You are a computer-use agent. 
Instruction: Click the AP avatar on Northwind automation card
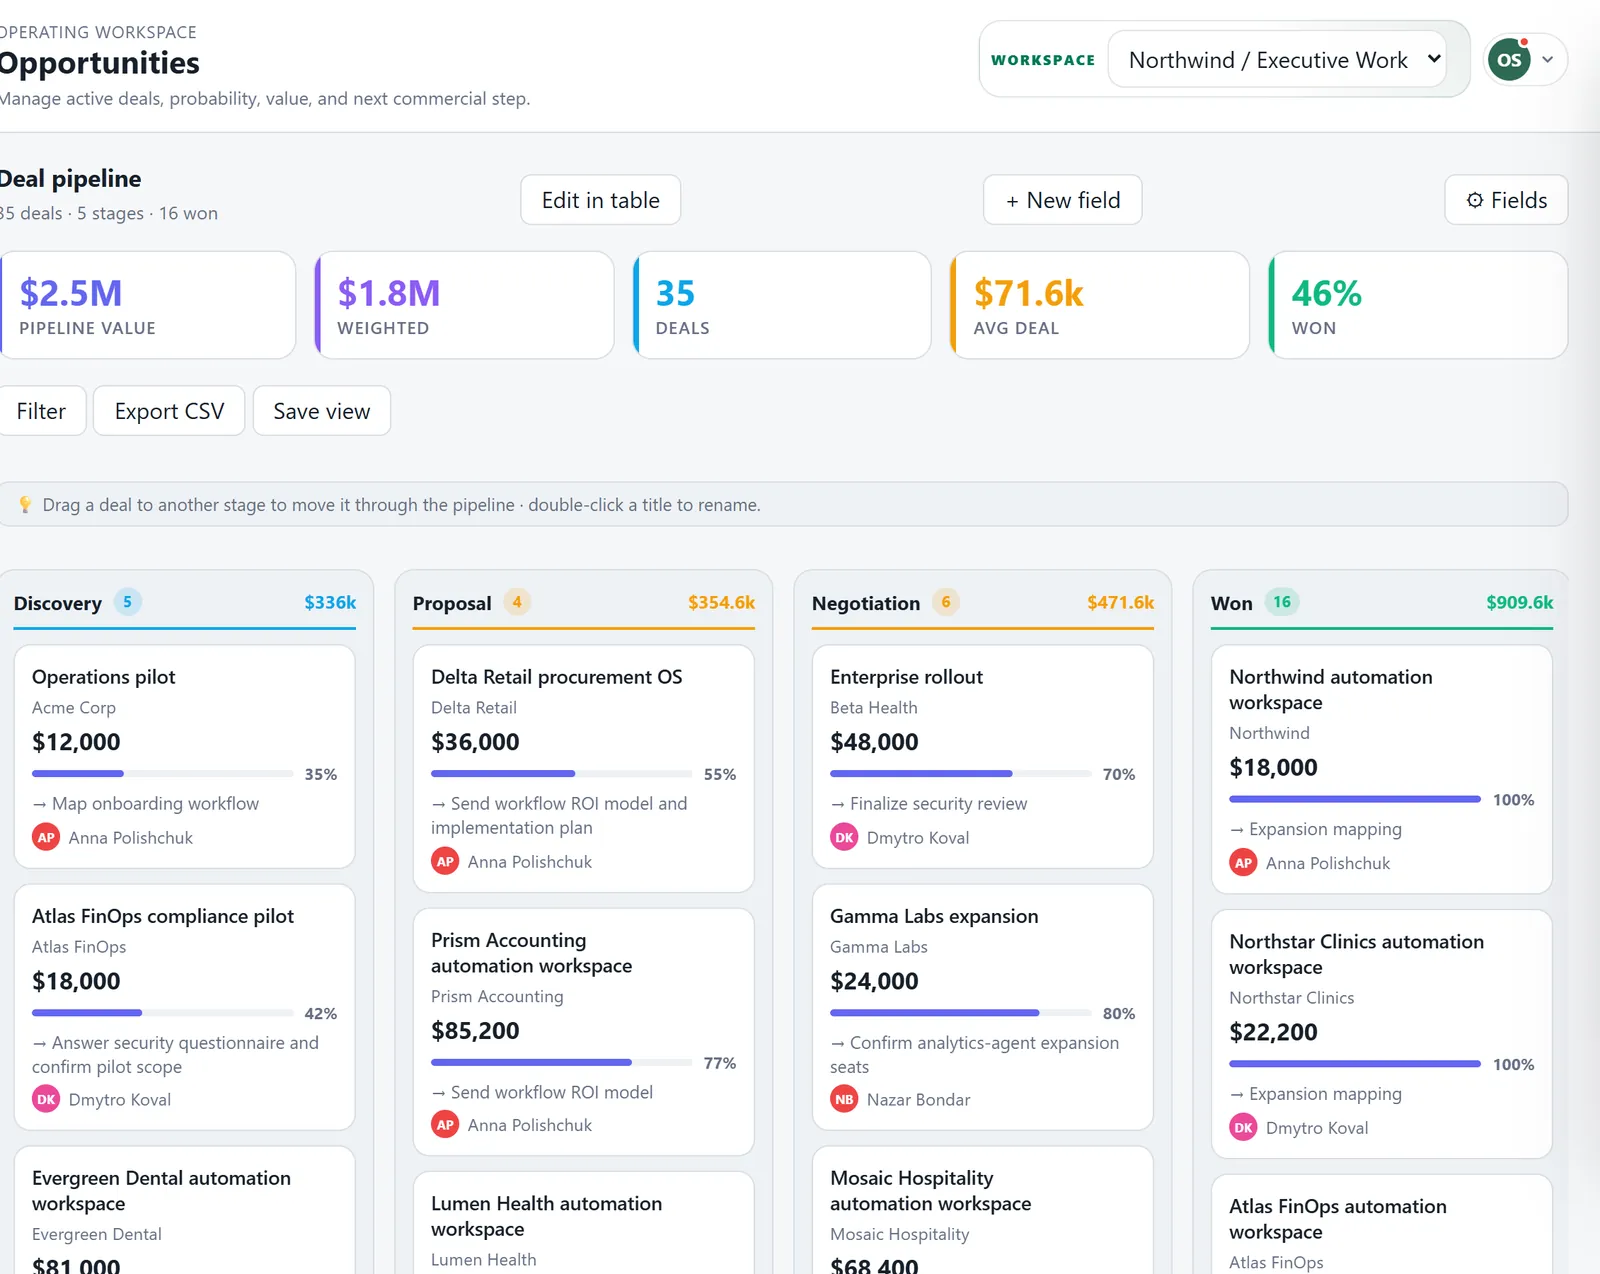1243,863
